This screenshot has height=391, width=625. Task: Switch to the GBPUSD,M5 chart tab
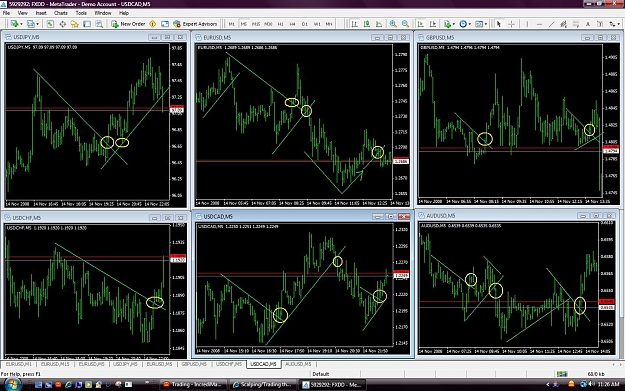(x=194, y=364)
